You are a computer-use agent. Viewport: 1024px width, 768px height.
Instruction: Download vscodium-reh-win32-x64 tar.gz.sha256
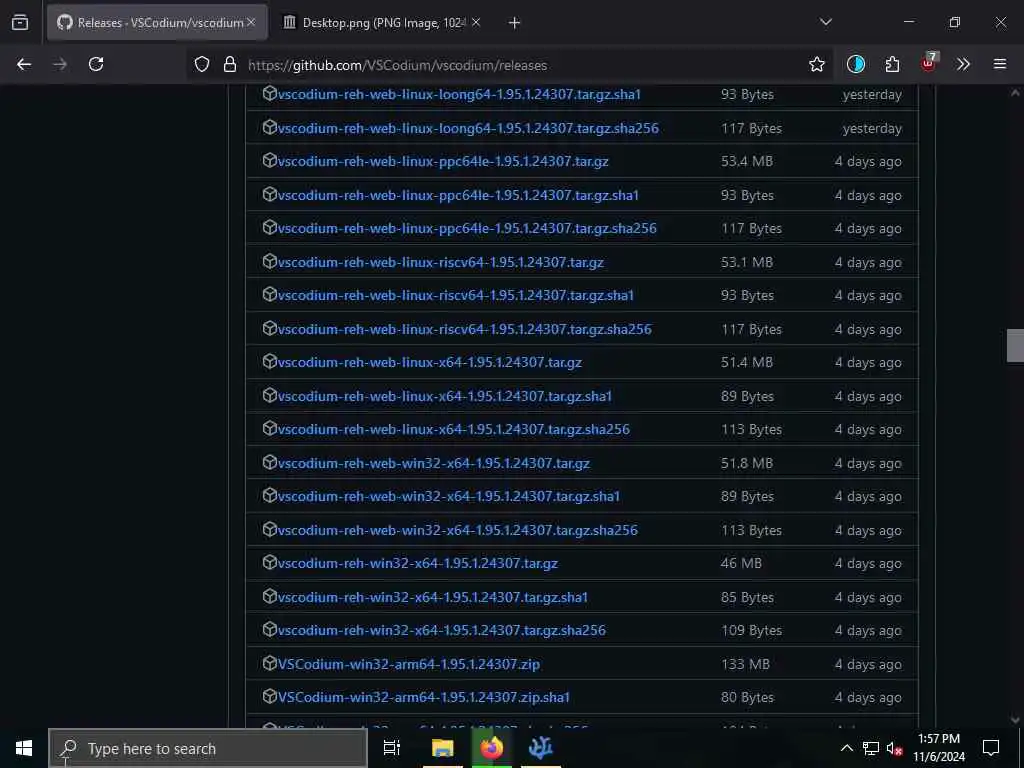[x=441, y=630]
